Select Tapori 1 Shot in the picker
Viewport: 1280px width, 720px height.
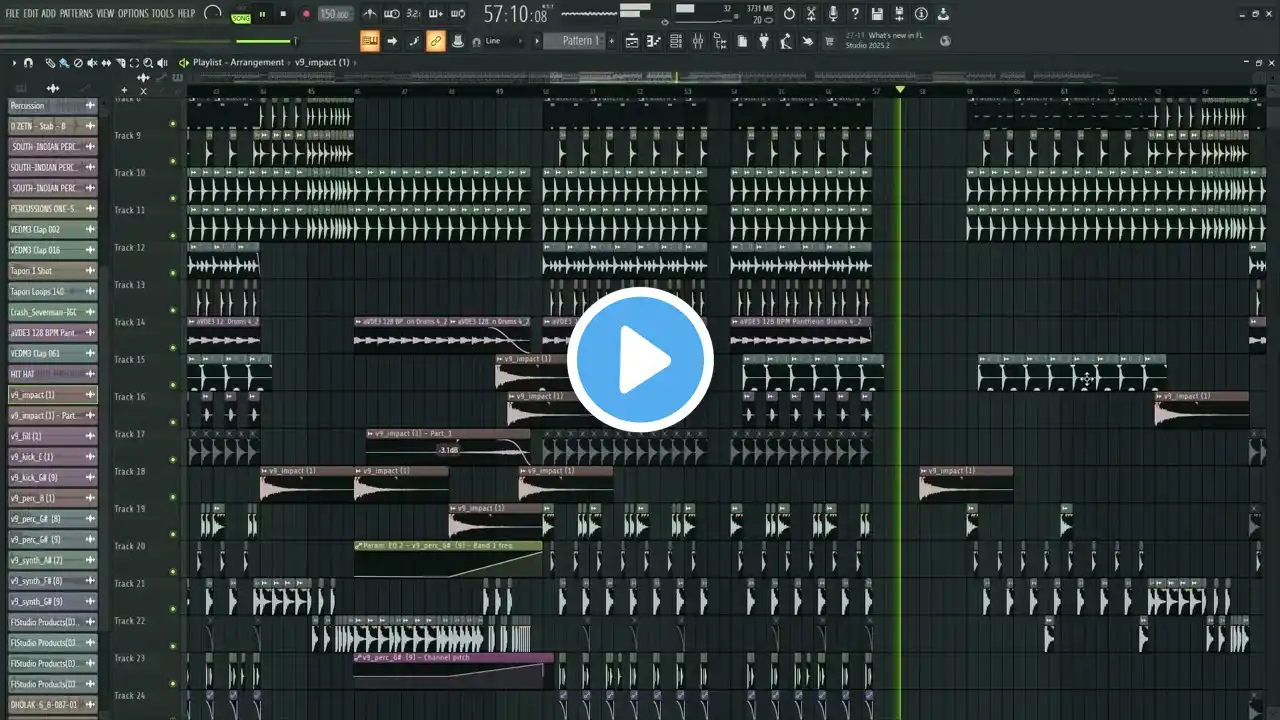coord(53,271)
